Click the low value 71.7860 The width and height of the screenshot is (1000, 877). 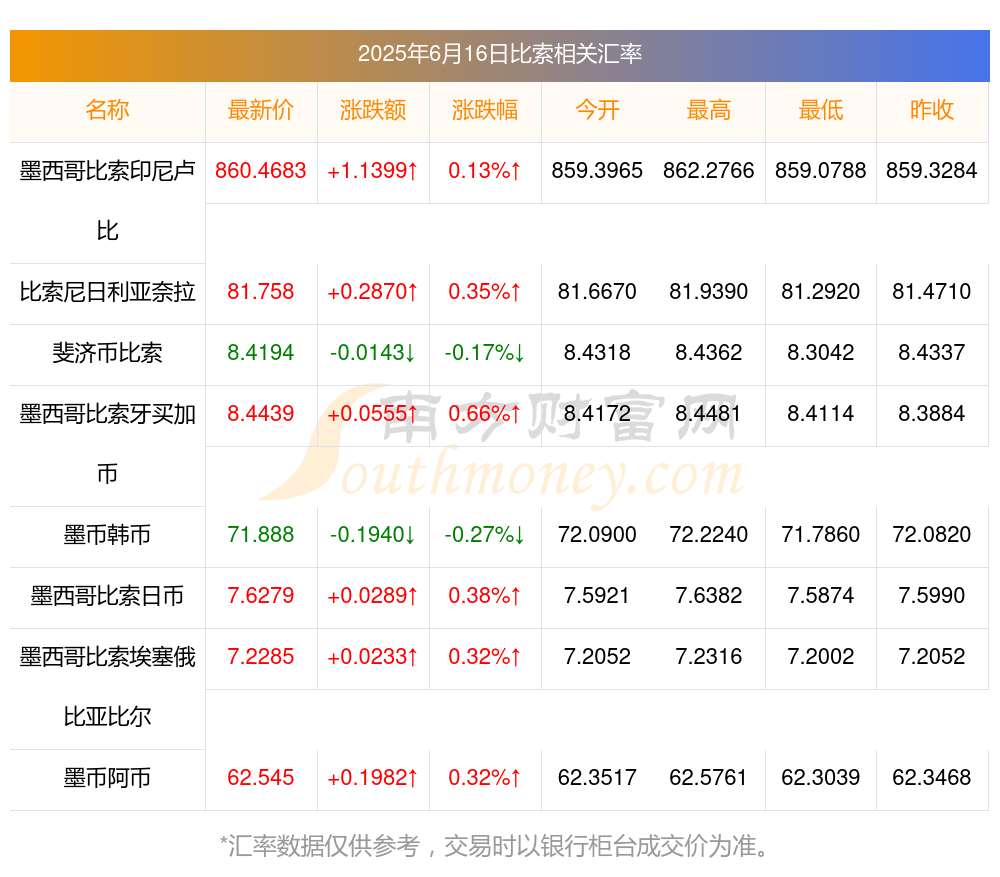tap(821, 534)
